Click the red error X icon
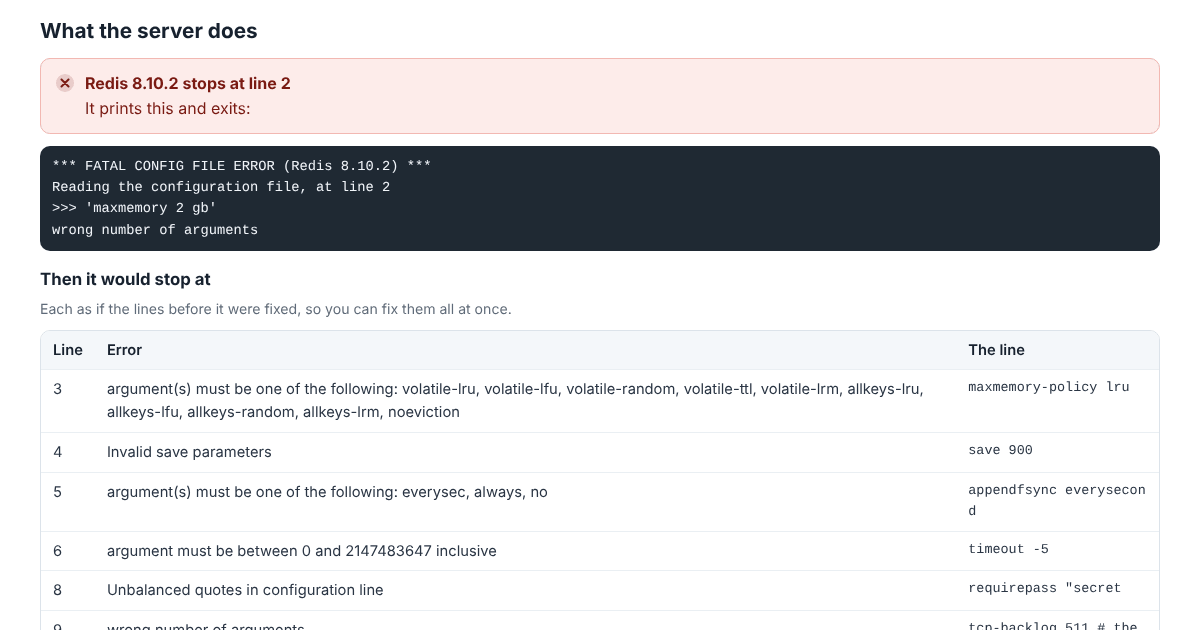The width and height of the screenshot is (1200, 630). tap(65, 83)
